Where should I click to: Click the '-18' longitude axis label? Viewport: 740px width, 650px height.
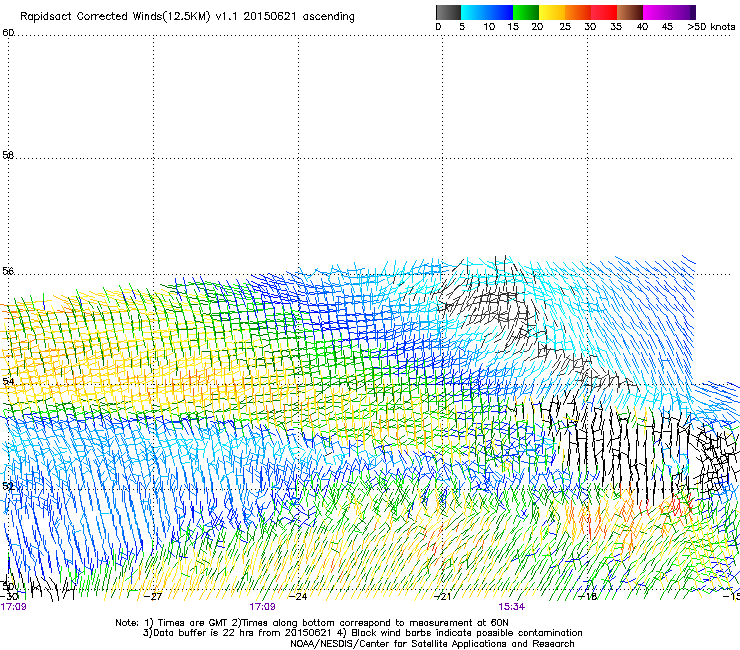[588, 597]
